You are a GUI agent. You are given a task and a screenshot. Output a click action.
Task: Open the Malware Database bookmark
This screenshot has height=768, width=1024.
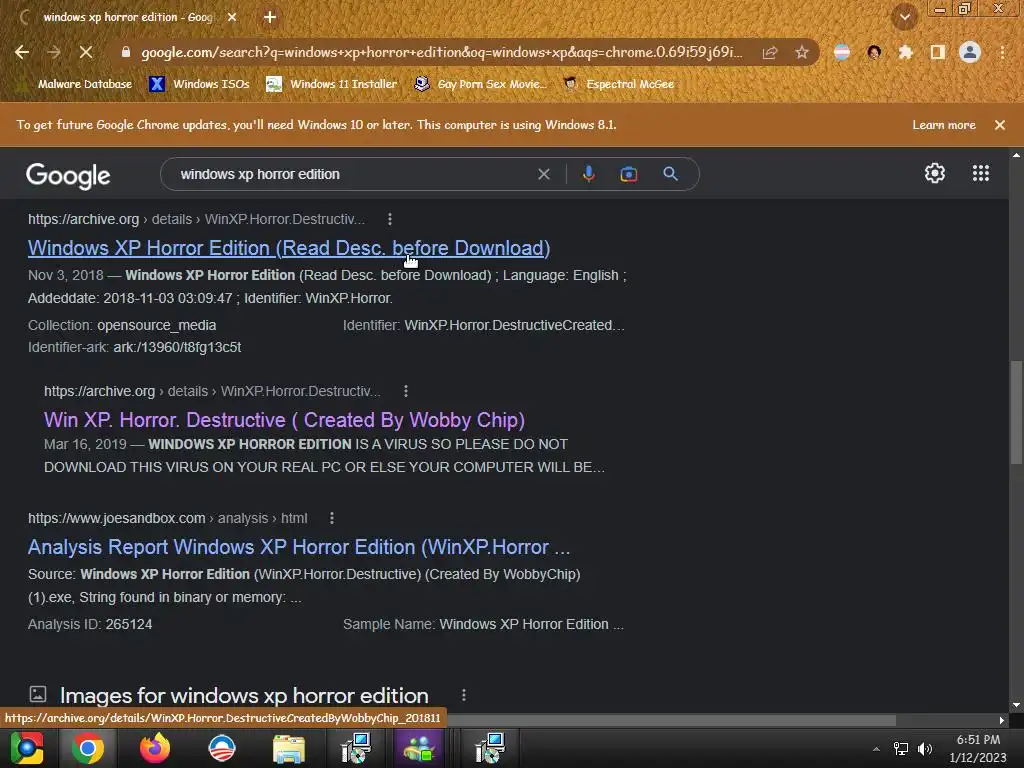point(75,84)
